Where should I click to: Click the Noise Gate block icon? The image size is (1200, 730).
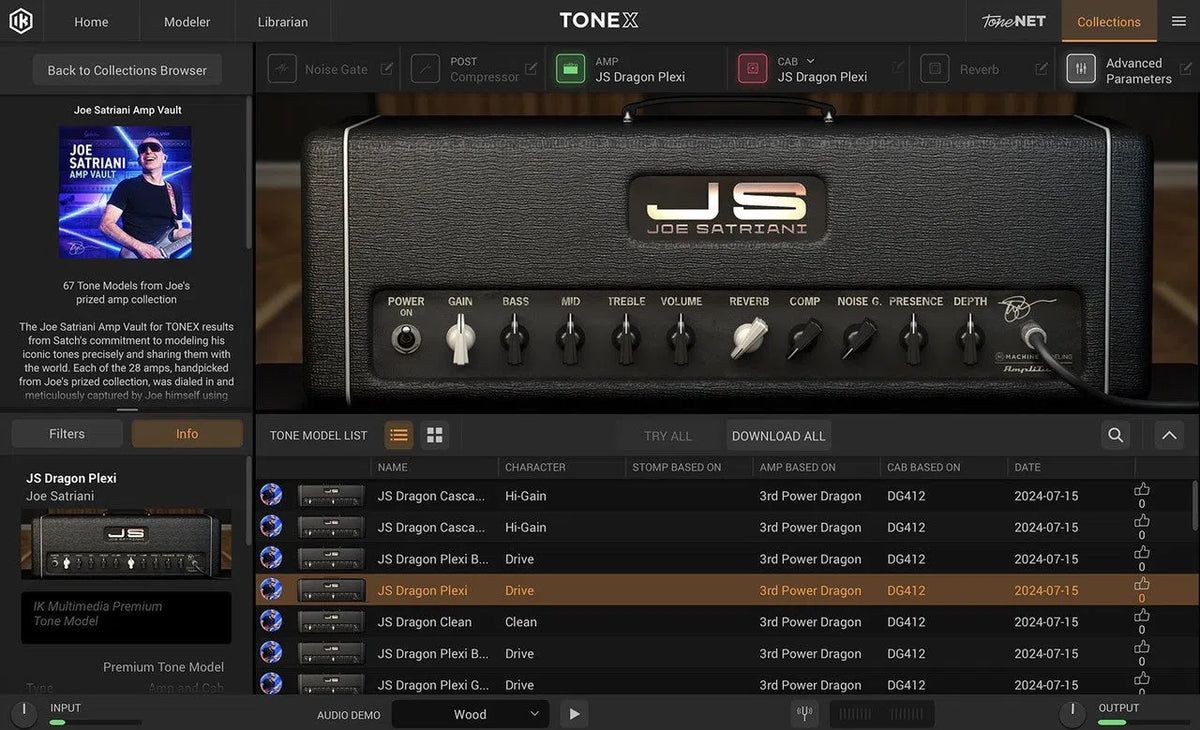click(282, 68)
